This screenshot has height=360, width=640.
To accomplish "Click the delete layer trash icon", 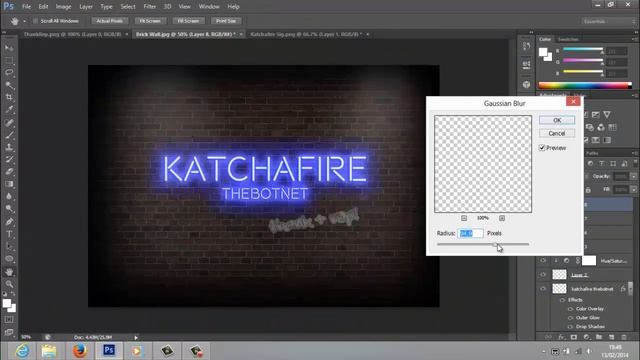I will pos(624,337).
